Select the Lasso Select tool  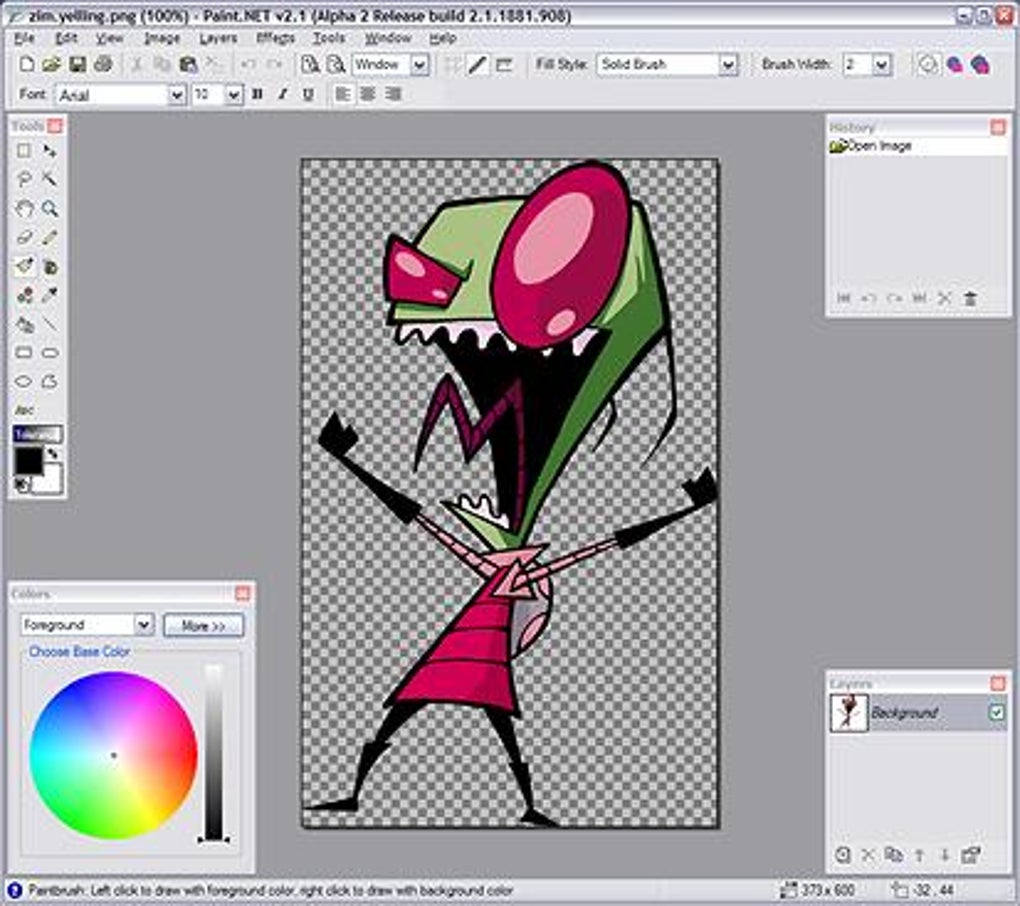24,180
